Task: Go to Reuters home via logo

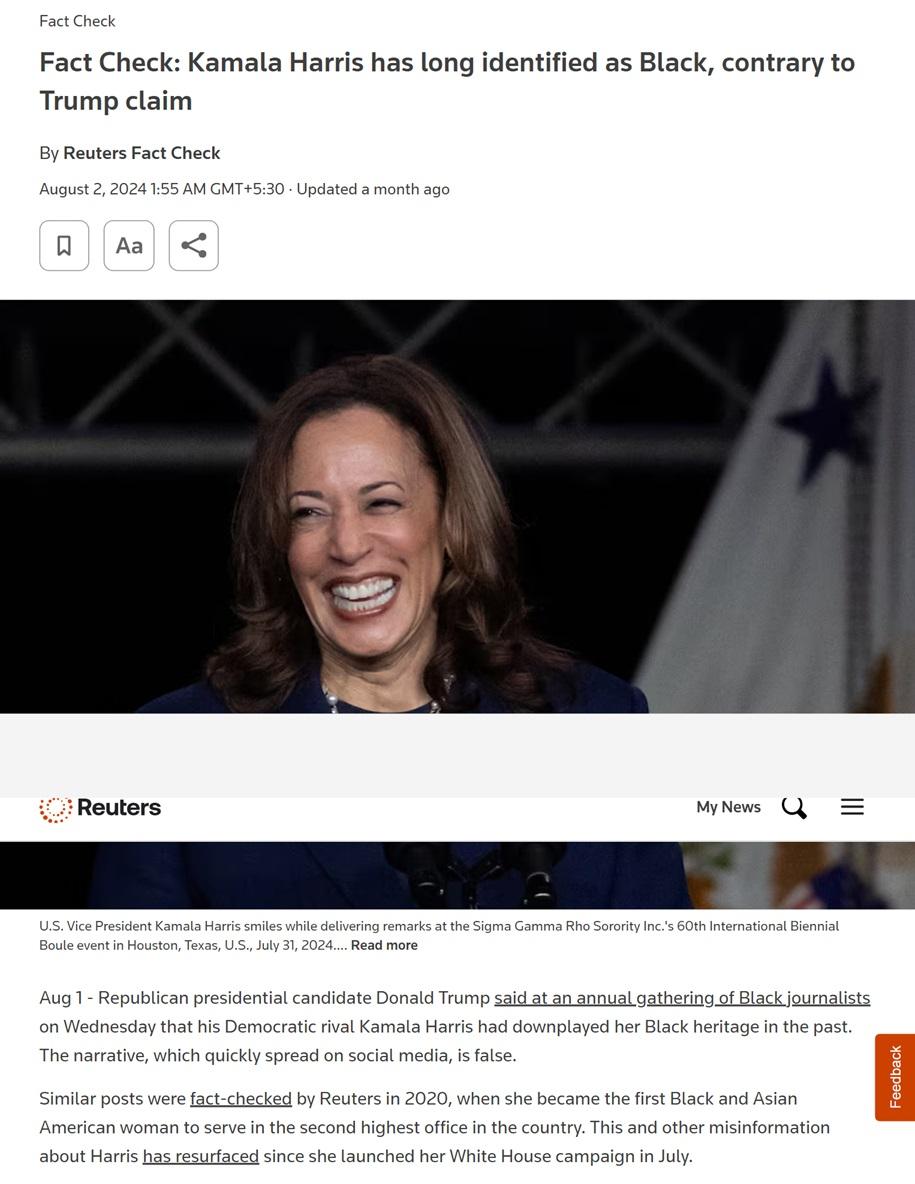Action: [x=100, y=808]
